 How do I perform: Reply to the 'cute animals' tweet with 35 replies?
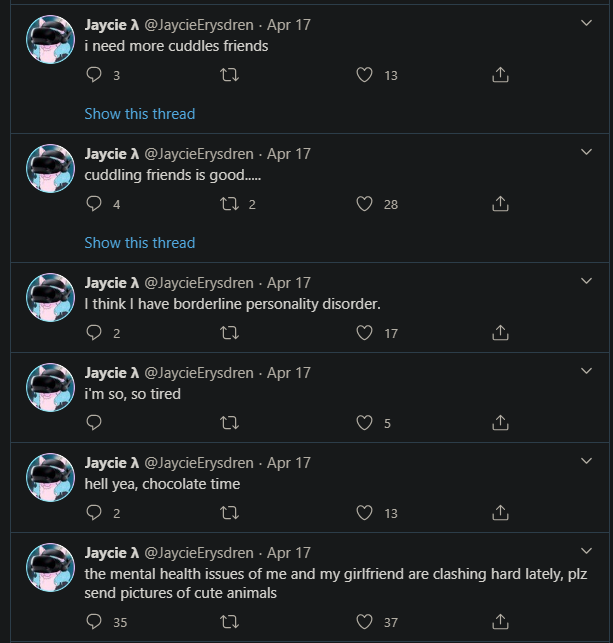[94, 622]
